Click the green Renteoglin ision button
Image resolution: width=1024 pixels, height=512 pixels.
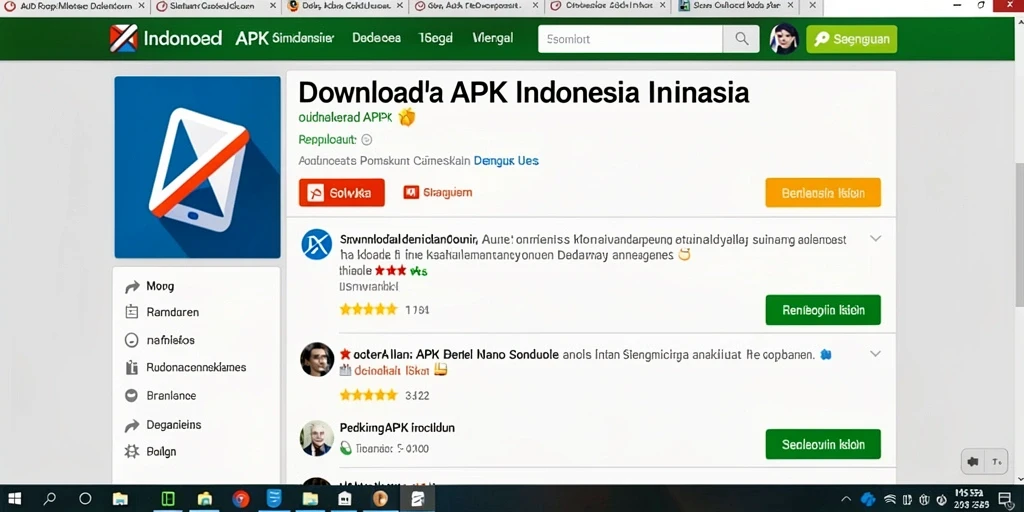(823, 310)
